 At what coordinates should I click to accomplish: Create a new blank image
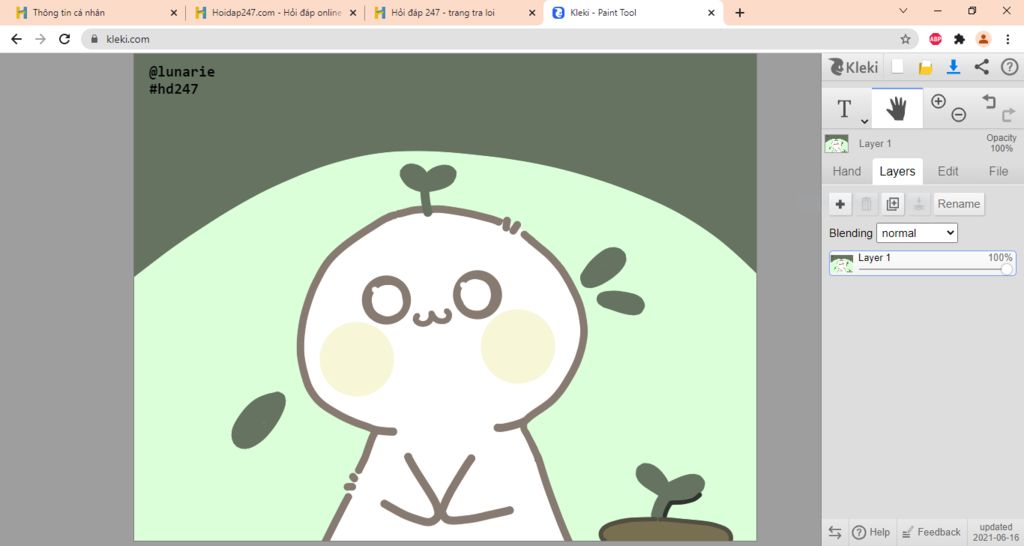coord(898,67)
